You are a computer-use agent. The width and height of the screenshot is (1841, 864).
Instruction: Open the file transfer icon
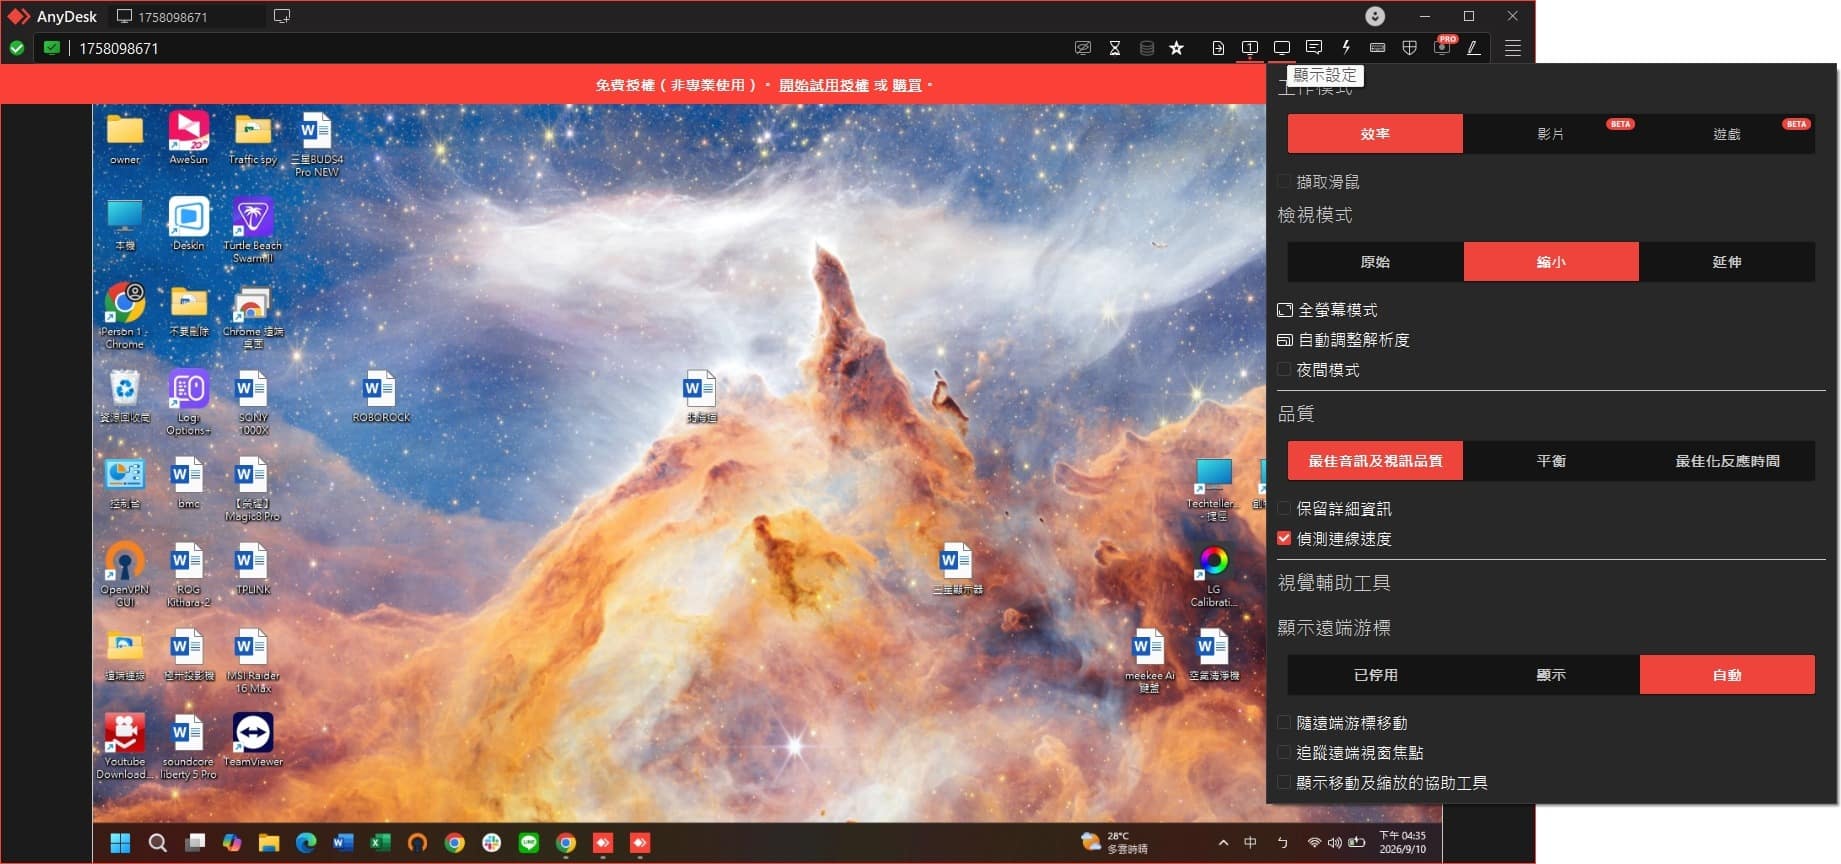pyautogui.click(x=1218, y=48)
